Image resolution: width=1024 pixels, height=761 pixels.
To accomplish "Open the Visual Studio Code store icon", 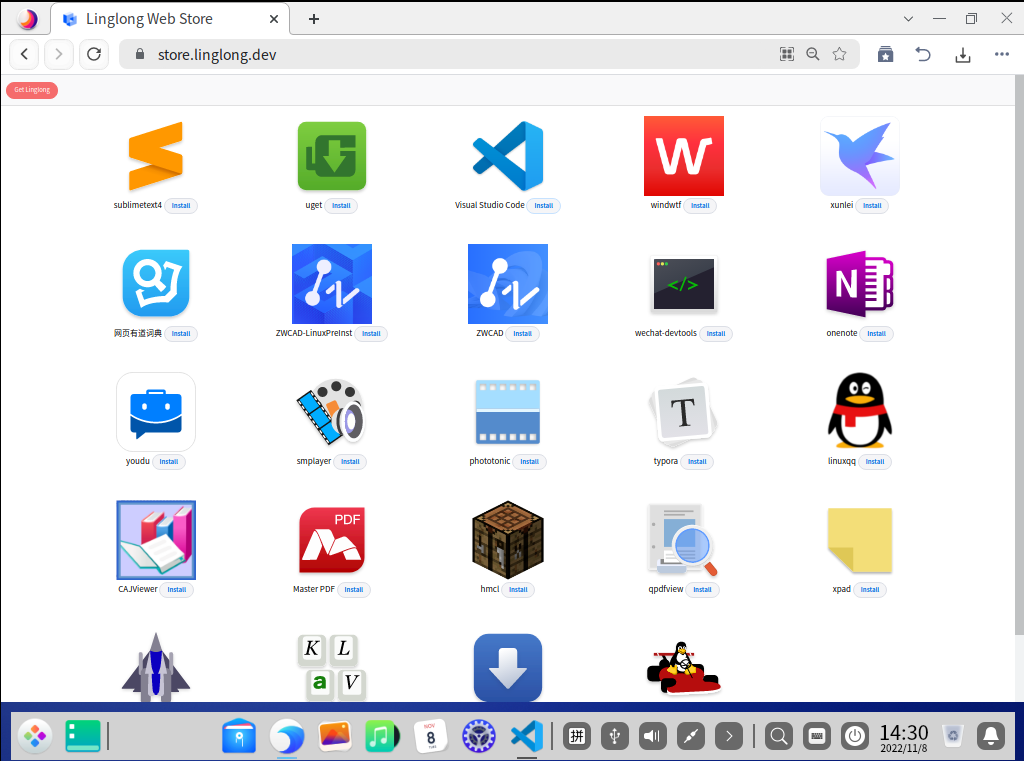I will click(508, 156).
